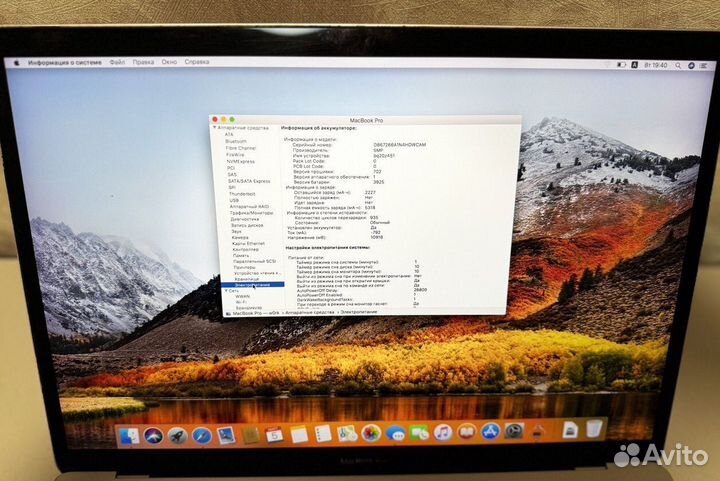Select FireWire in the sidebar
This screenshot has width=720, height=481.
tap(235, 155)
